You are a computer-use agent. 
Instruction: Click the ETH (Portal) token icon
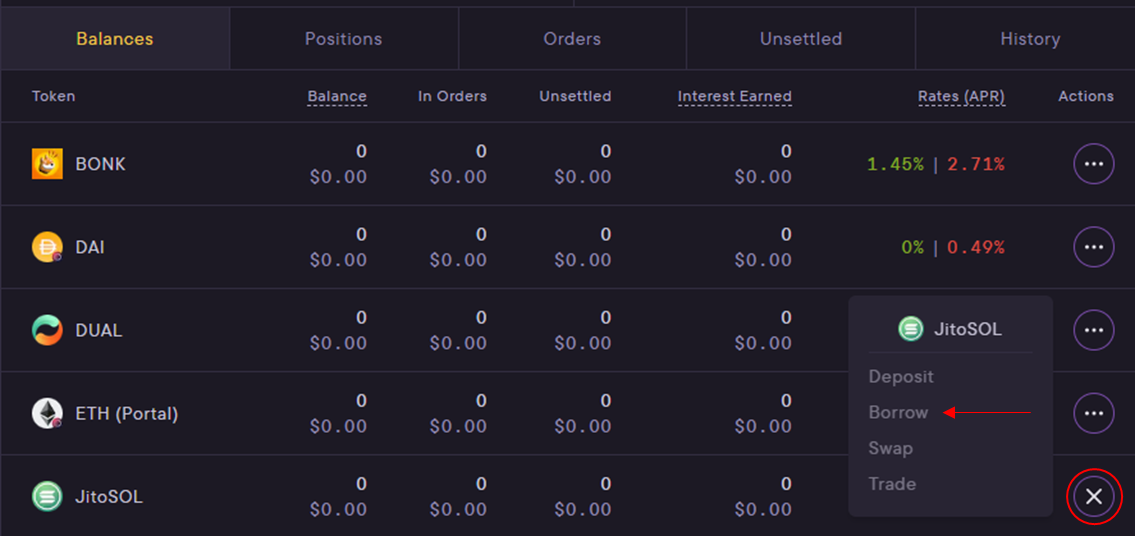(47, 414)
